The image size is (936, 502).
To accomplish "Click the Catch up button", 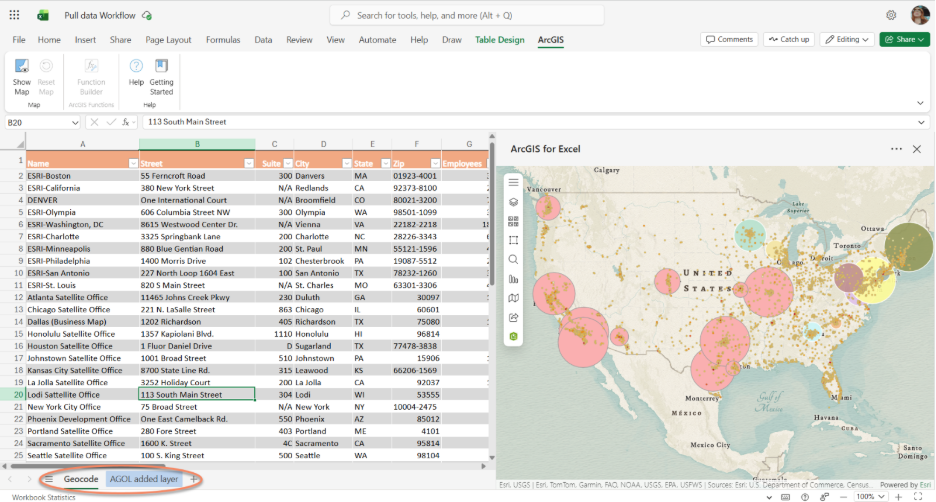I will click(x=789, y=39).
